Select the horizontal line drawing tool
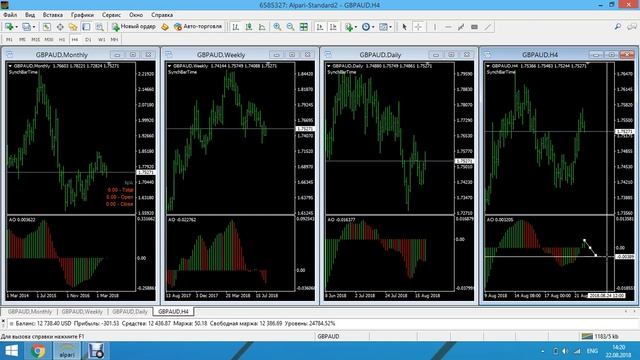640x360 pixels. point(448,27)
